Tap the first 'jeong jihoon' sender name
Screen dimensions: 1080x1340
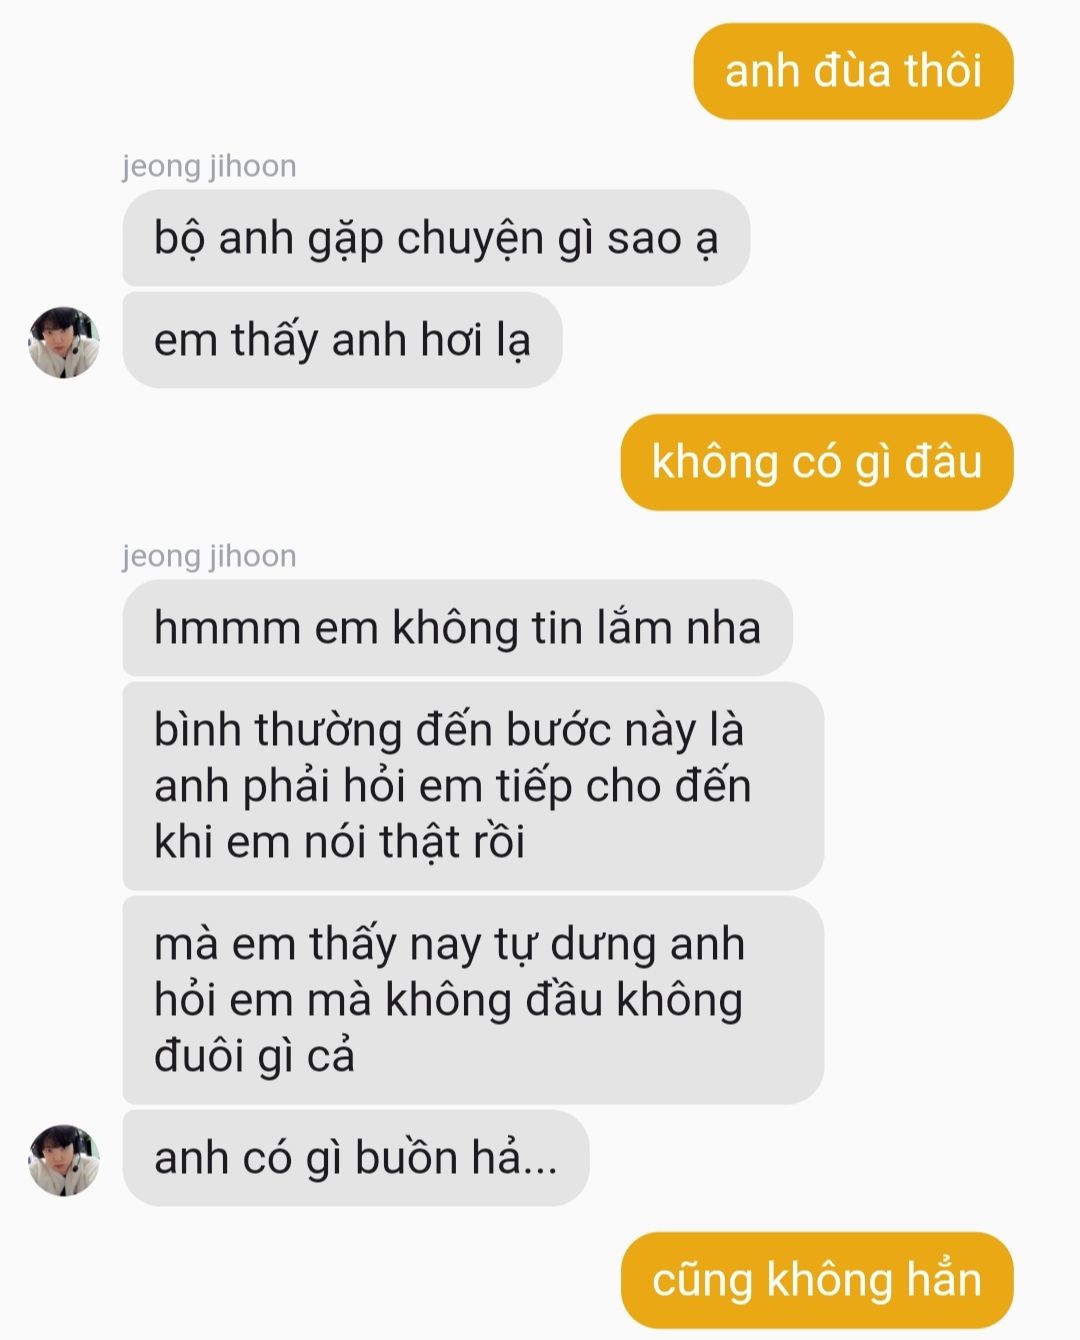(x=209, y=165)
